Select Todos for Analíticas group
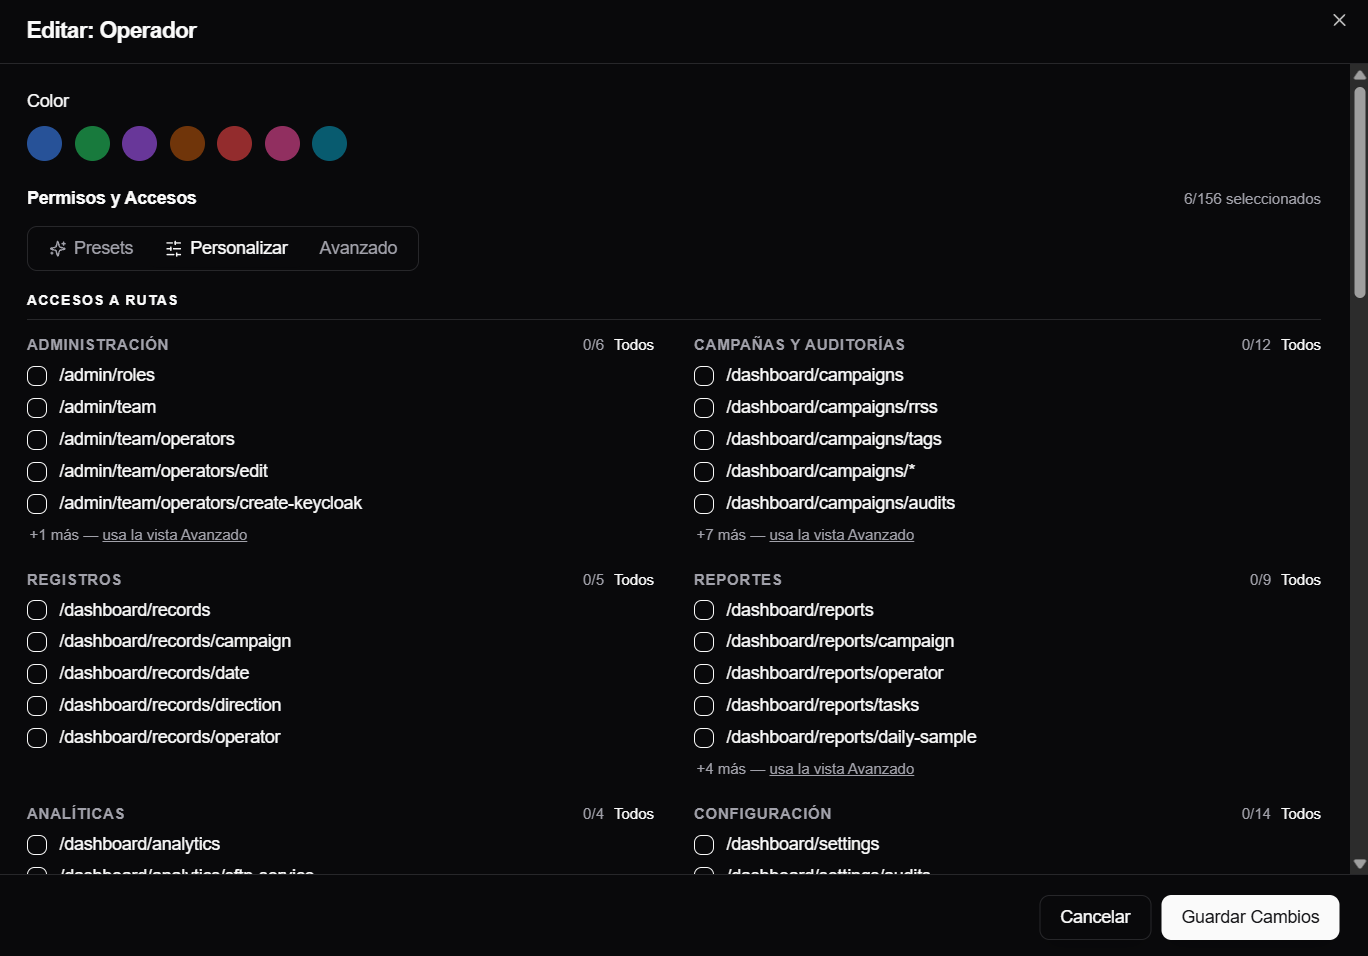This screenshot has height=956, width=1368. point(634,814)
